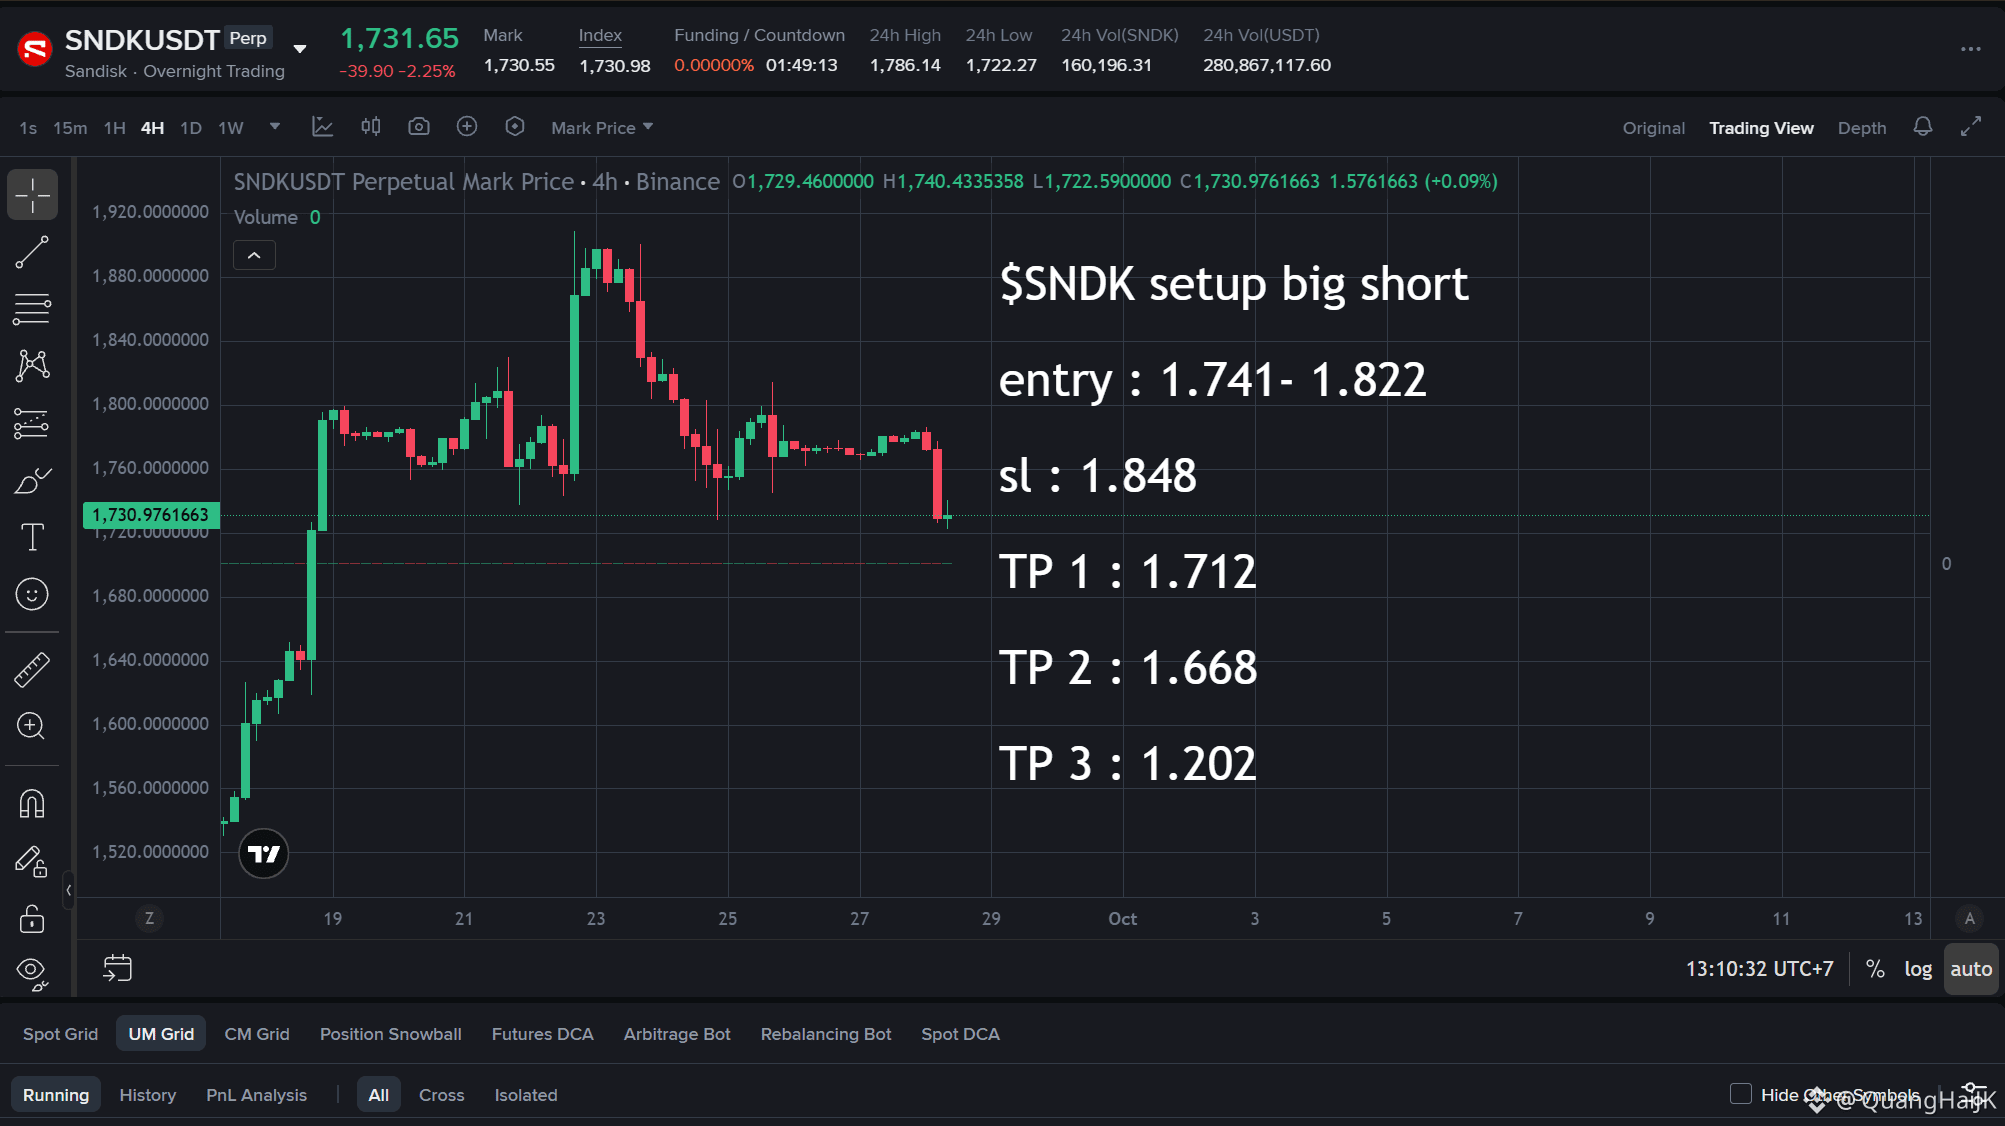
Task: Select the text annotation tool
Action: [32, 537]
